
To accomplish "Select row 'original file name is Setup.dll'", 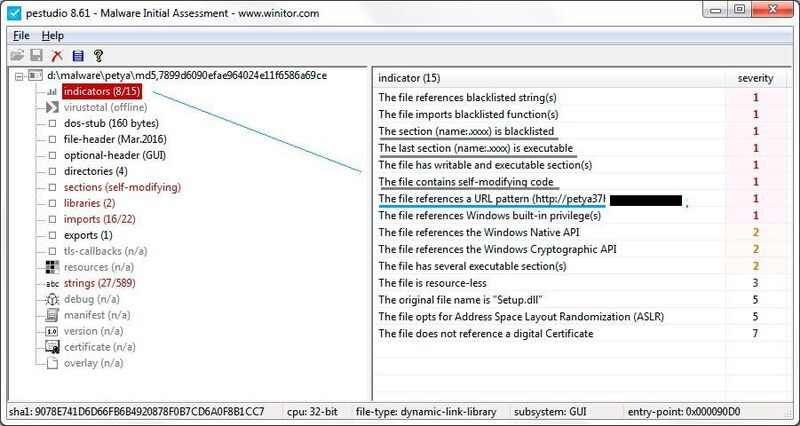I will (x=580, y=299).
